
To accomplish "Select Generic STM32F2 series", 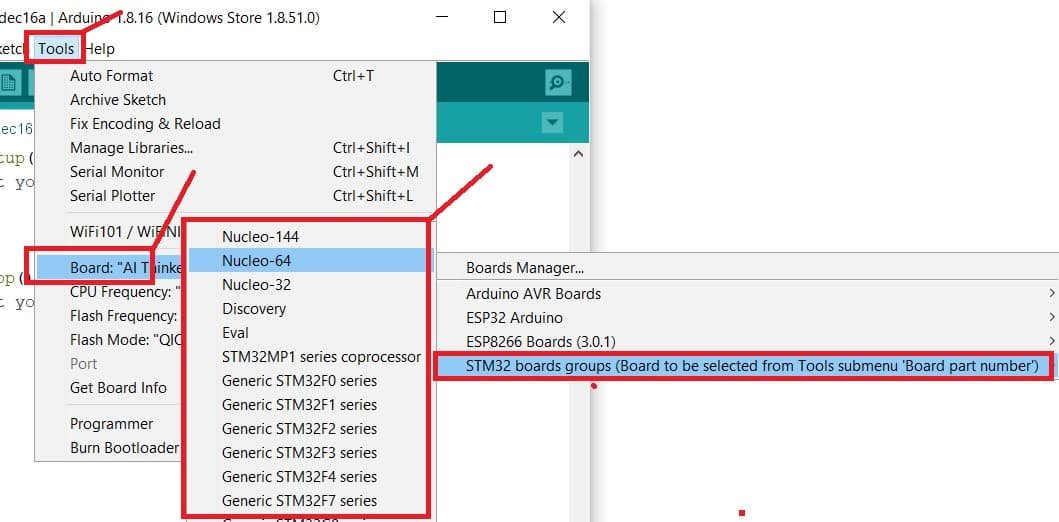I will click(x=307, y=429).
